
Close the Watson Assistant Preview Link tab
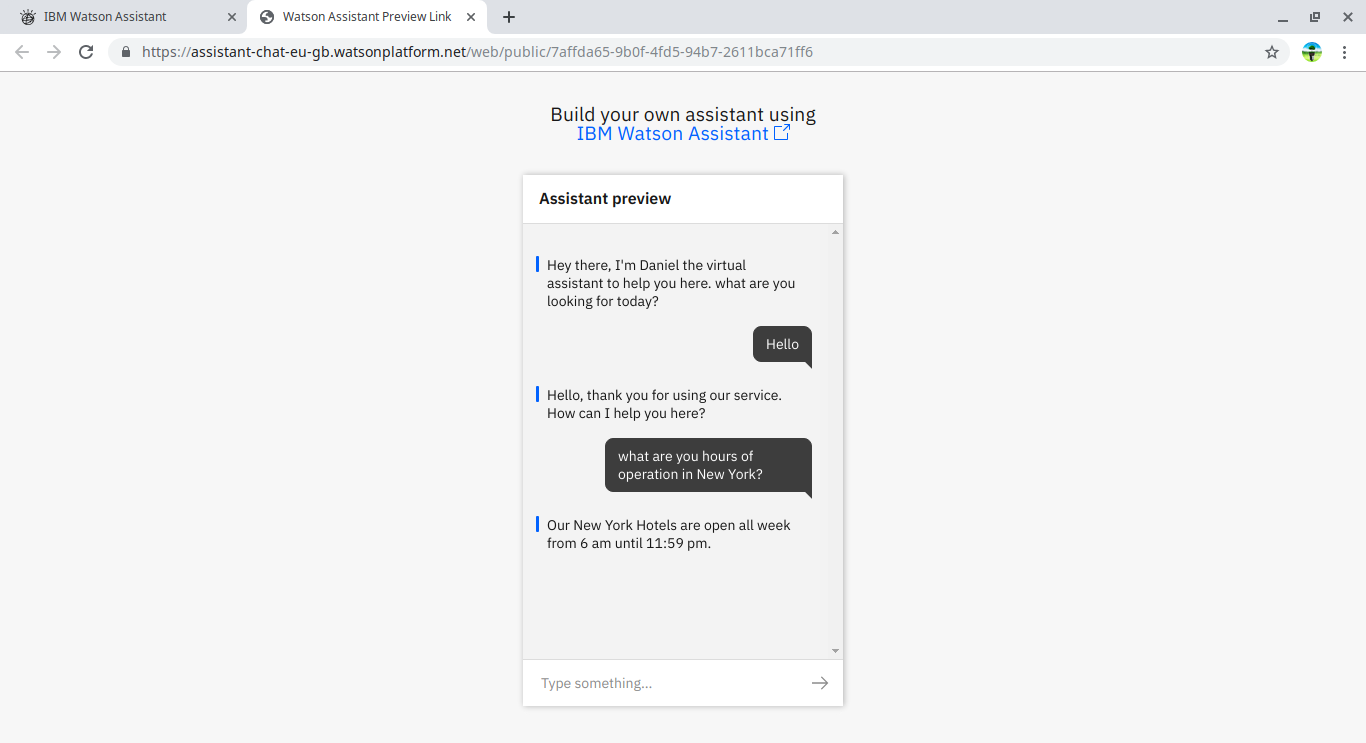471,17
